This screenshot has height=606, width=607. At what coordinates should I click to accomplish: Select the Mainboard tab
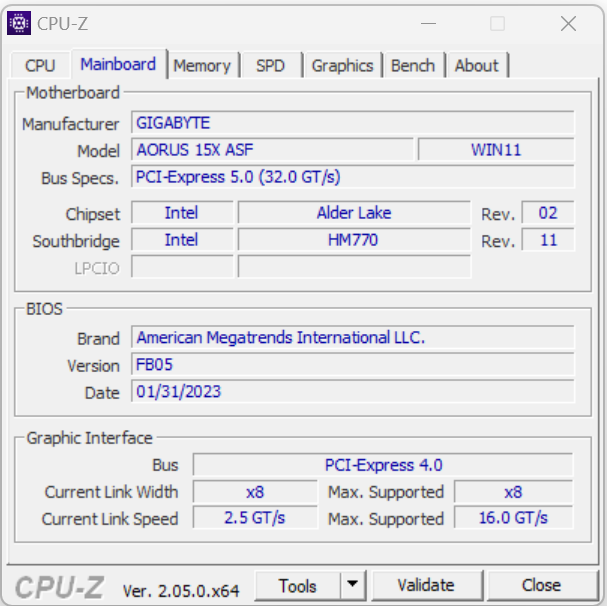tap(118, 64)
